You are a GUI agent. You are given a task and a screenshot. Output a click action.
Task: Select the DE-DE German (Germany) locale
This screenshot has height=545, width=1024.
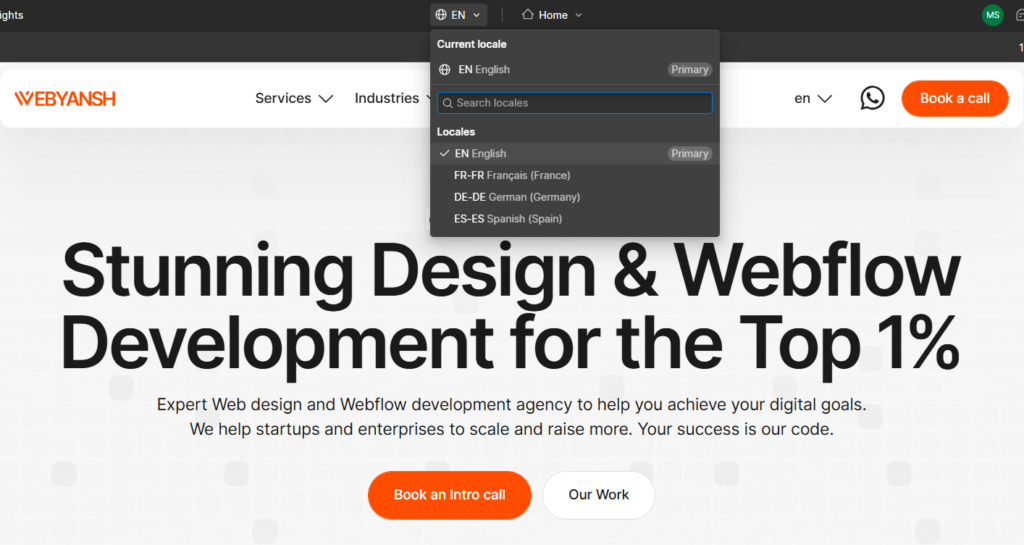pos(575,197)
